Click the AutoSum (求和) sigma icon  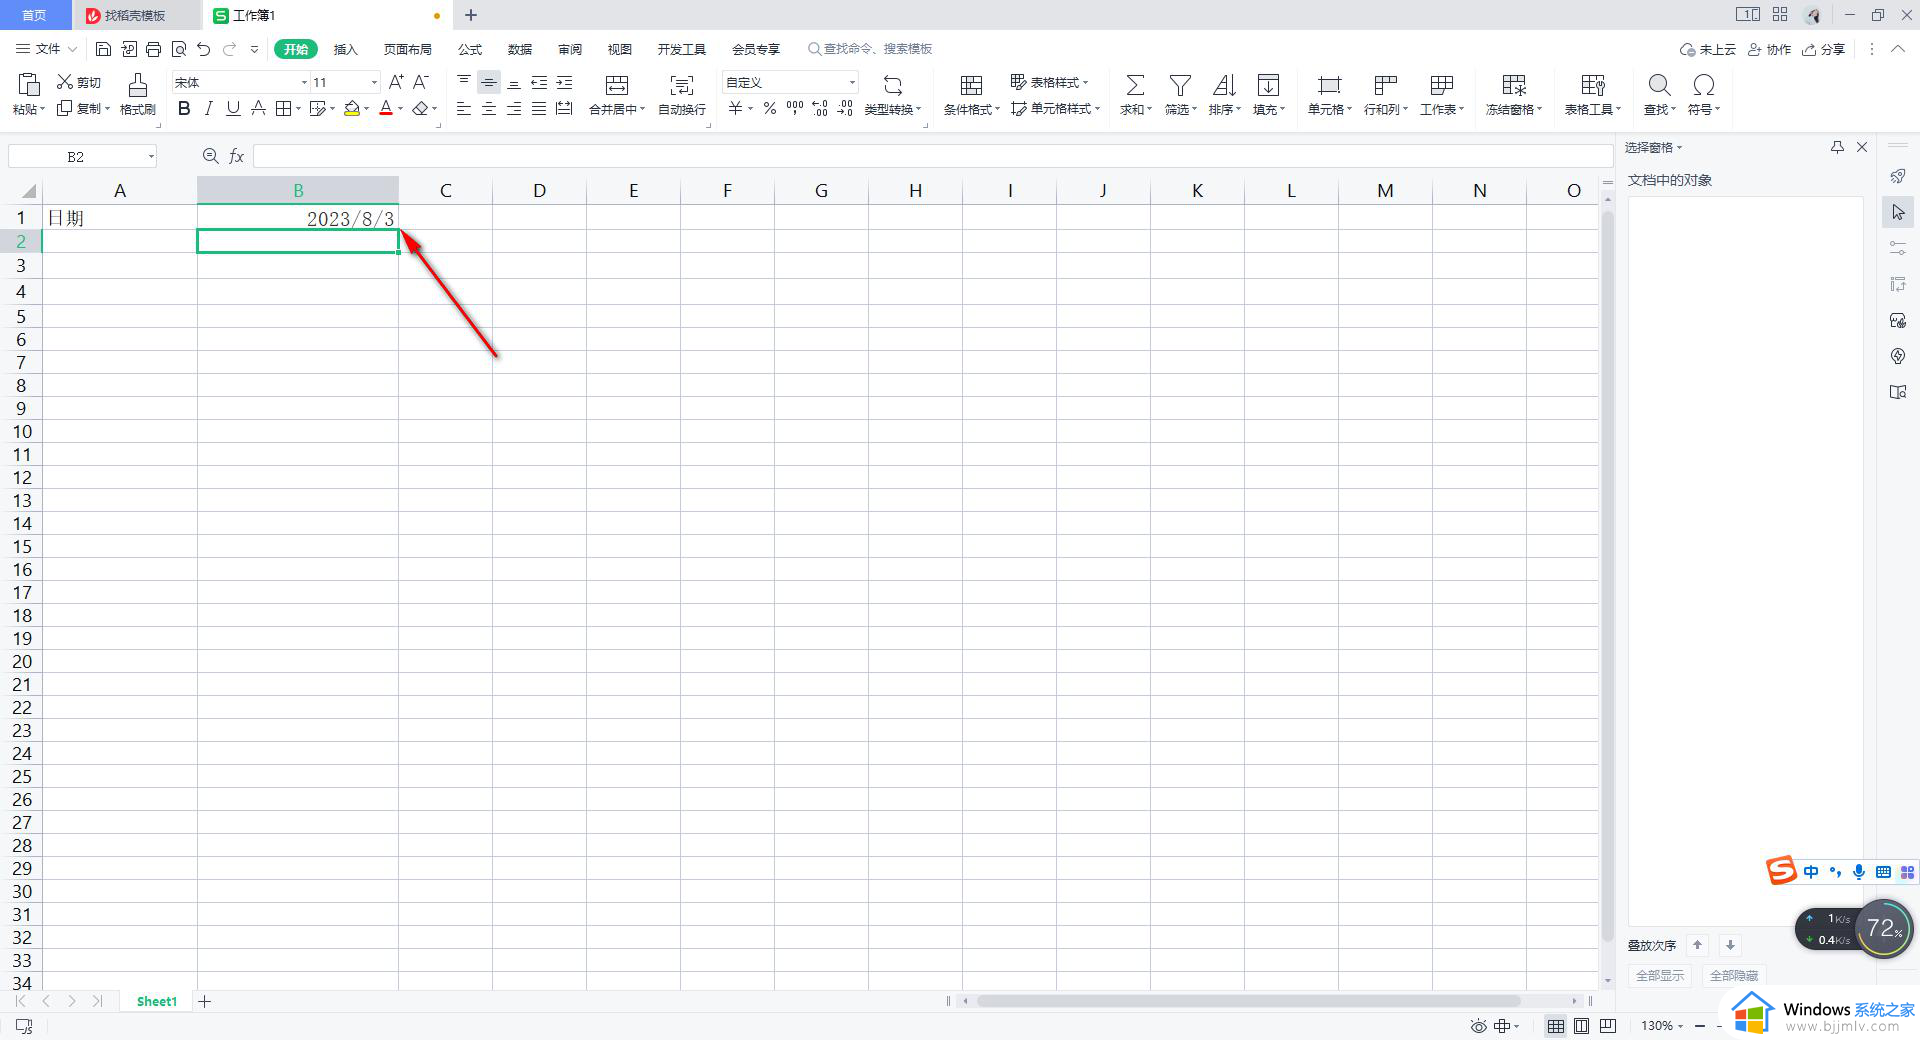[1135, 85]
